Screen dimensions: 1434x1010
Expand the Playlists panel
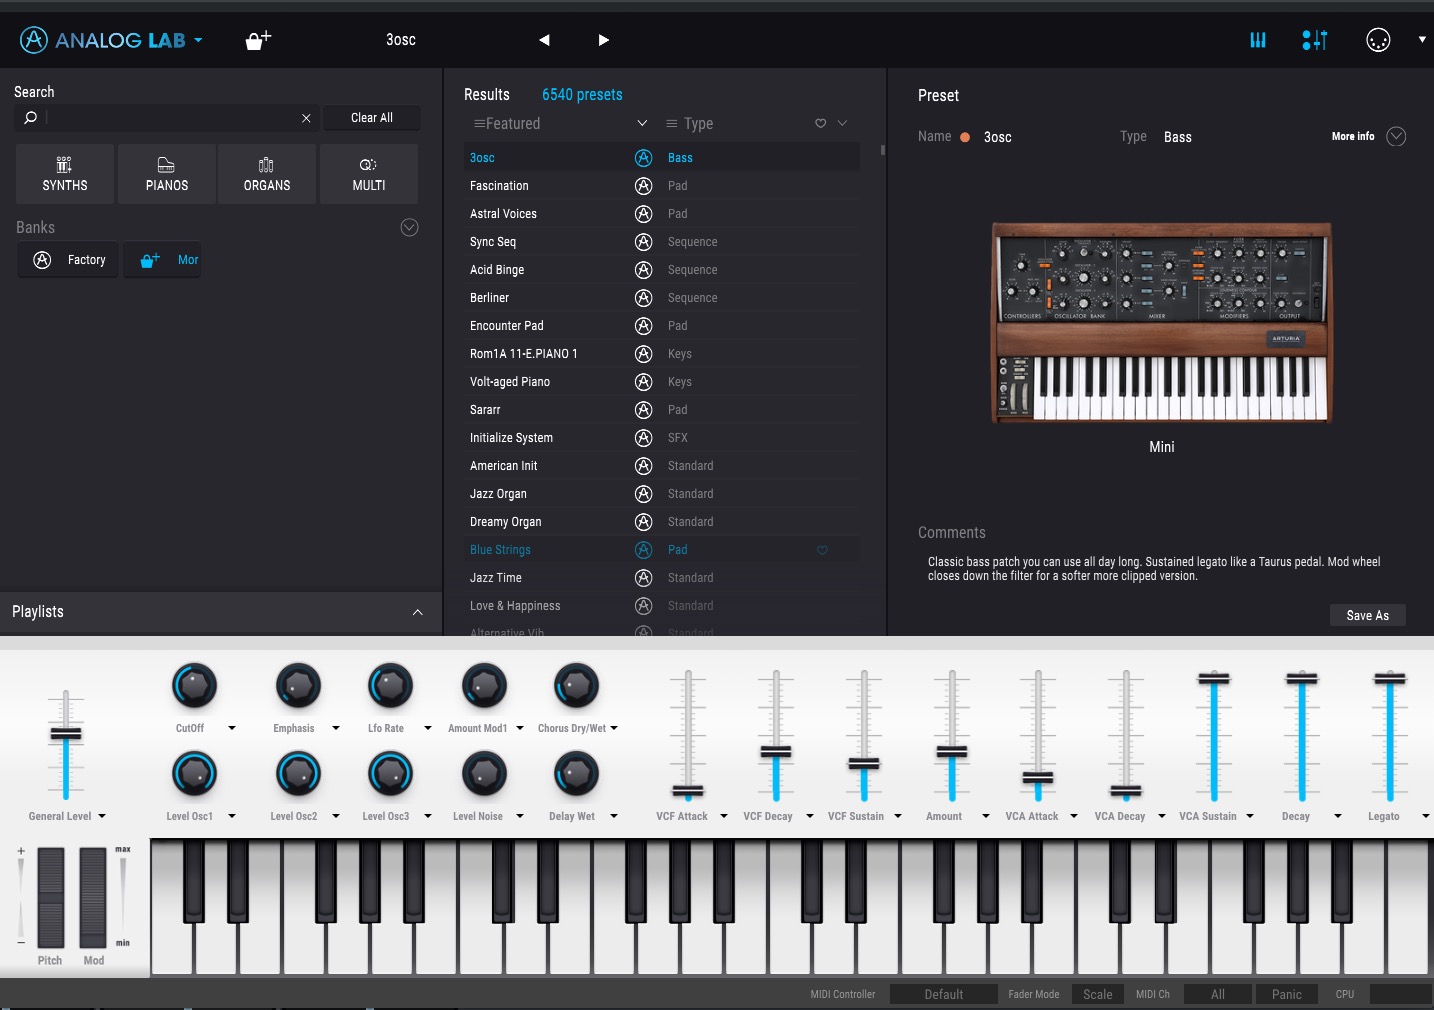pyautogui.click(x=417, y=612)
